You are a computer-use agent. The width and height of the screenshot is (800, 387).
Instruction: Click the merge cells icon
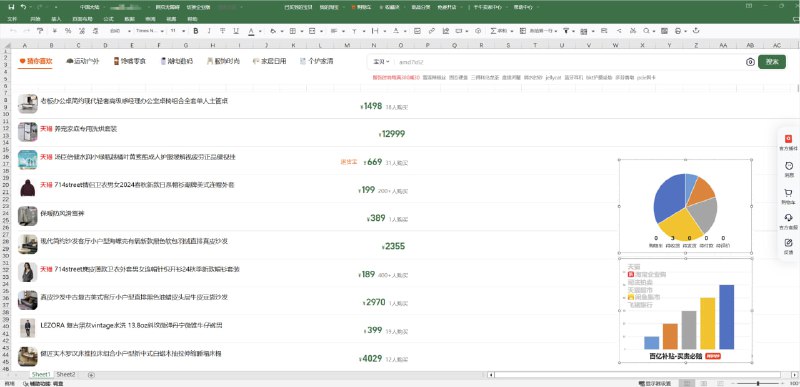click(x=312, y=31)
